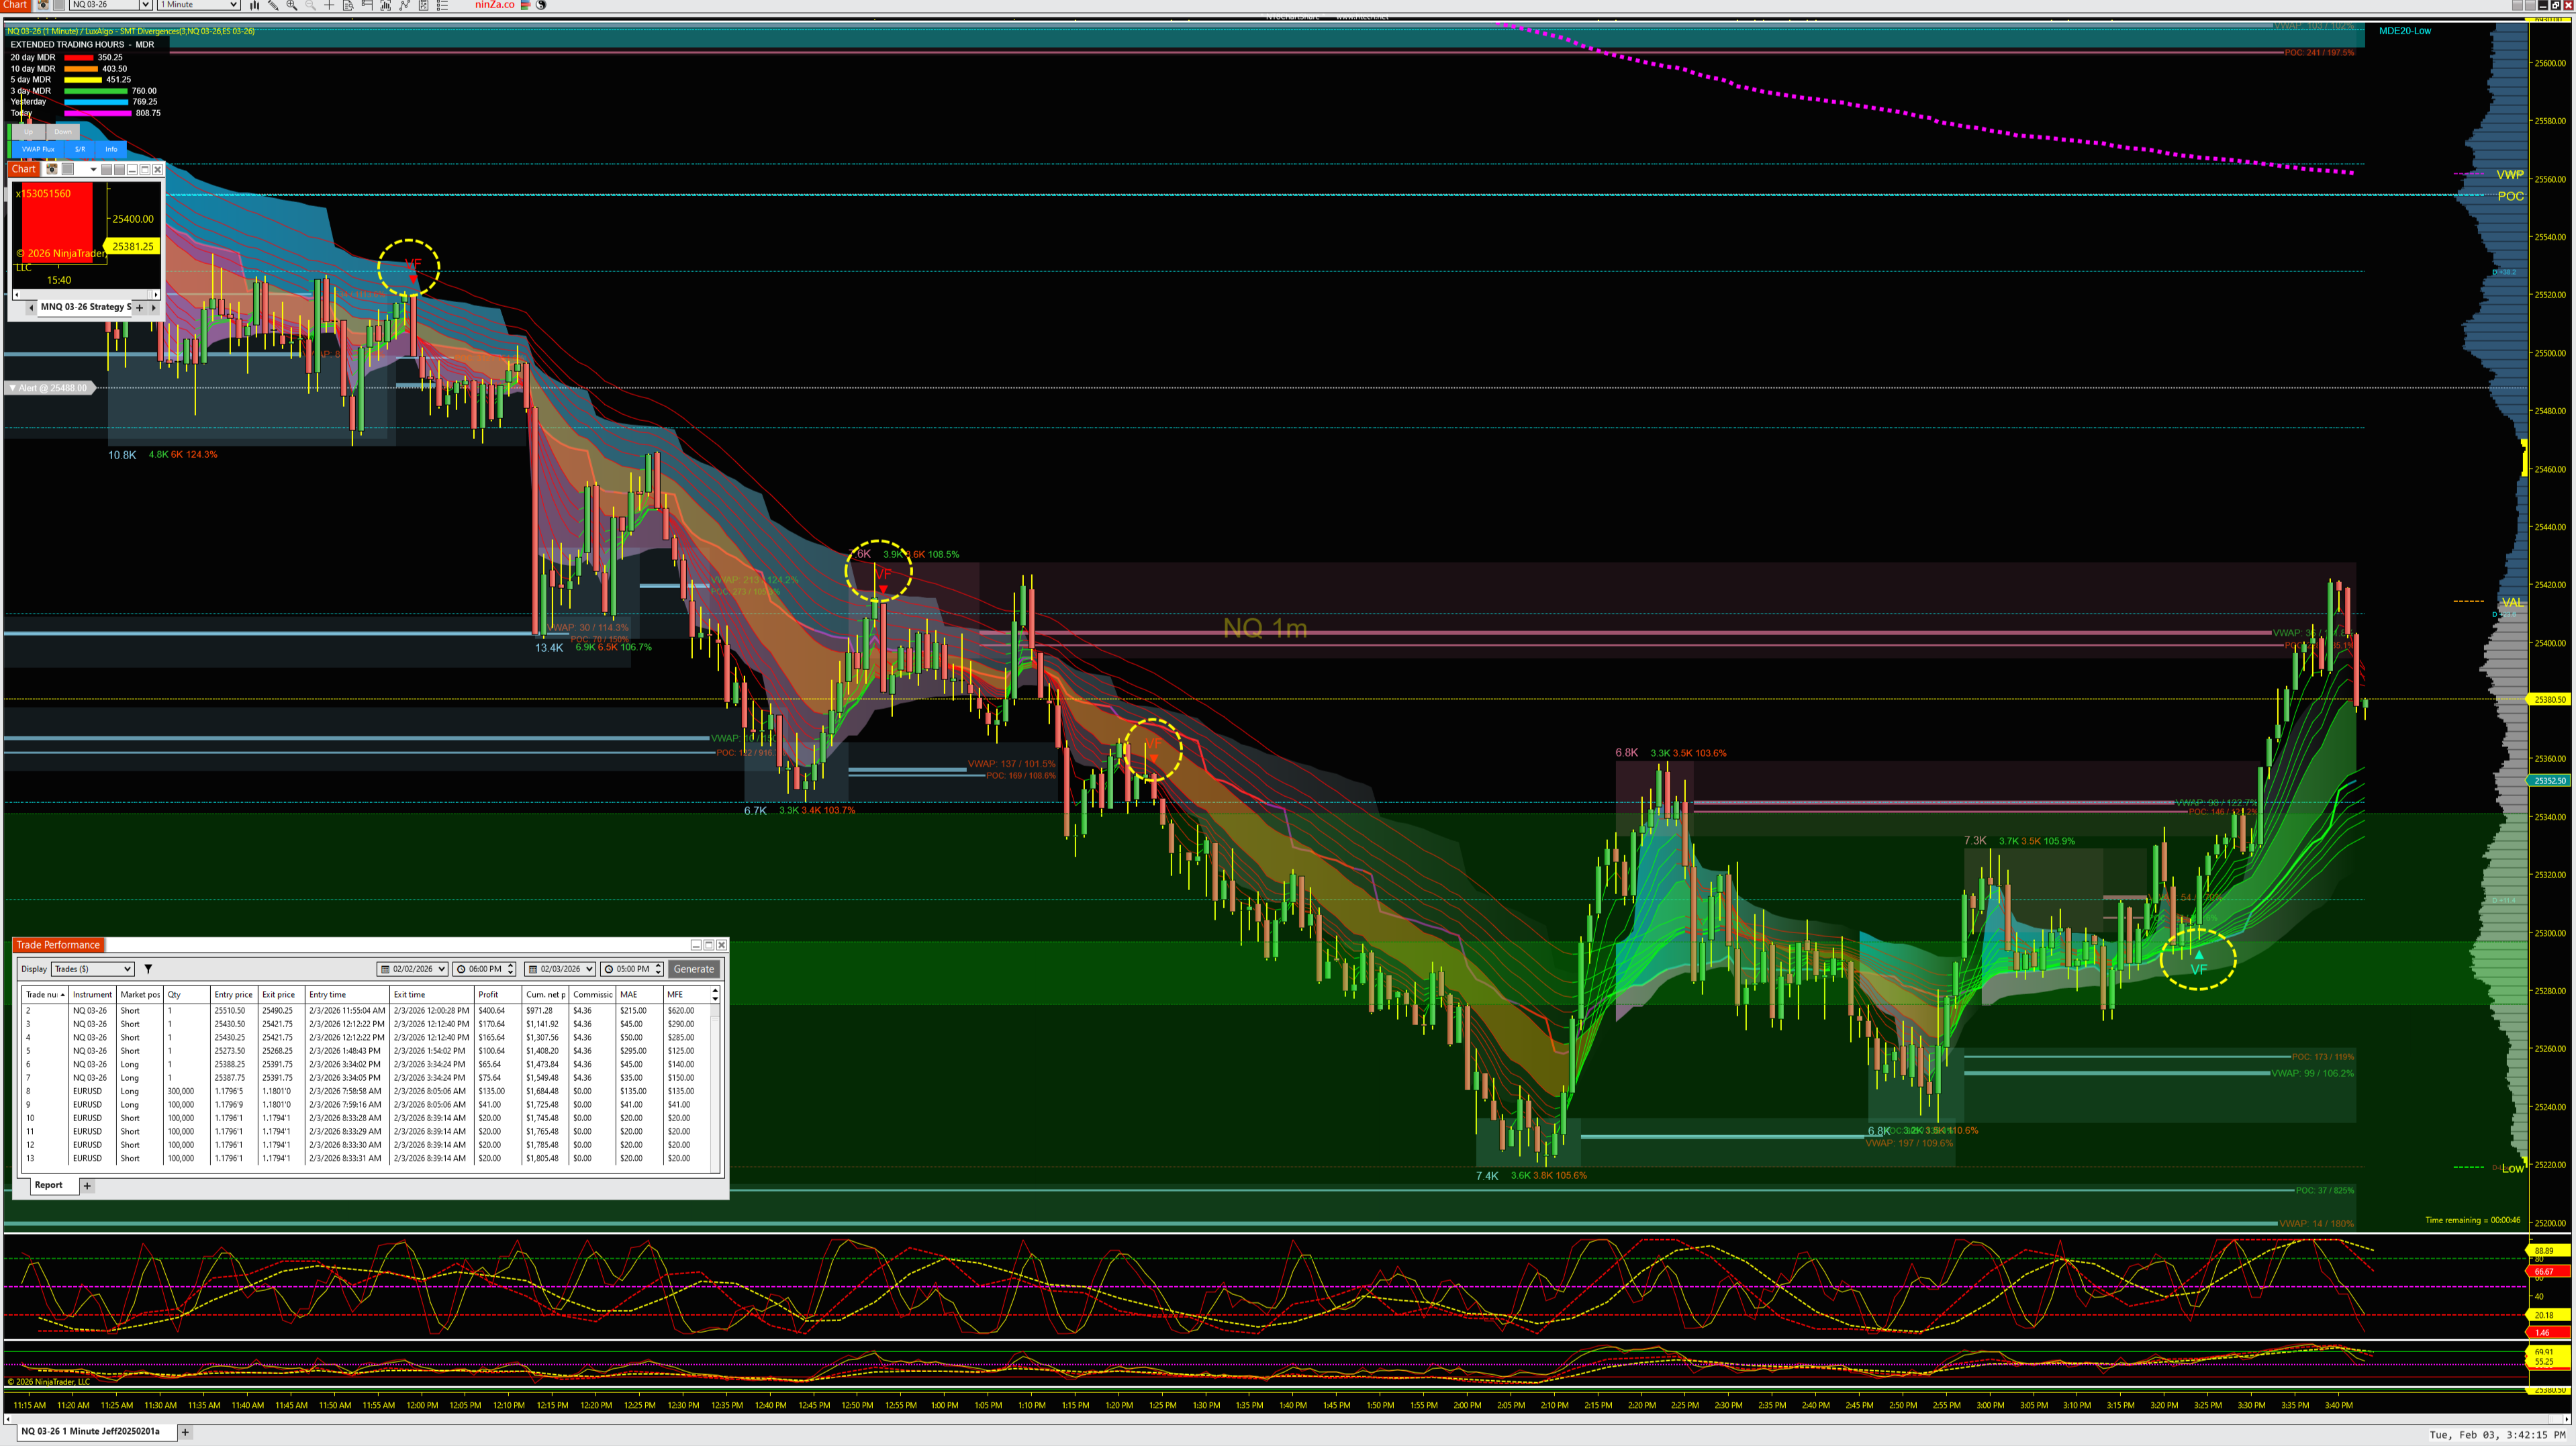Increment the 06:00 PM start time stepper

[511, 966]
